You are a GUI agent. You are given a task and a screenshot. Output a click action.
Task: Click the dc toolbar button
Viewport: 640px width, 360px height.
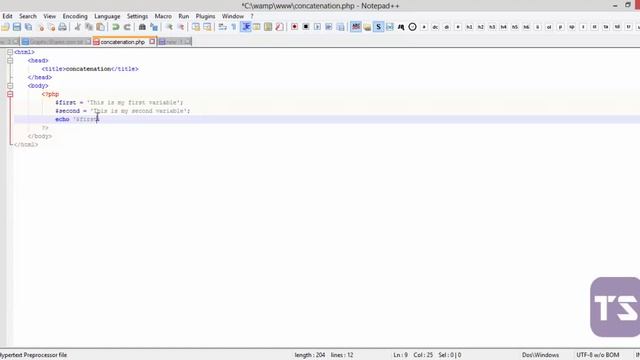[435, 27]
